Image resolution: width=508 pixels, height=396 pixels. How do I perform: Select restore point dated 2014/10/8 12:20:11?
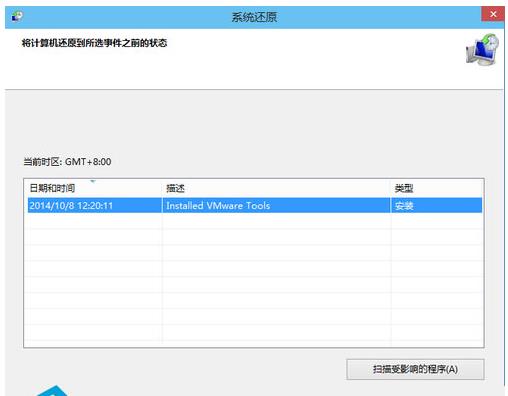(x=255, y=206)
